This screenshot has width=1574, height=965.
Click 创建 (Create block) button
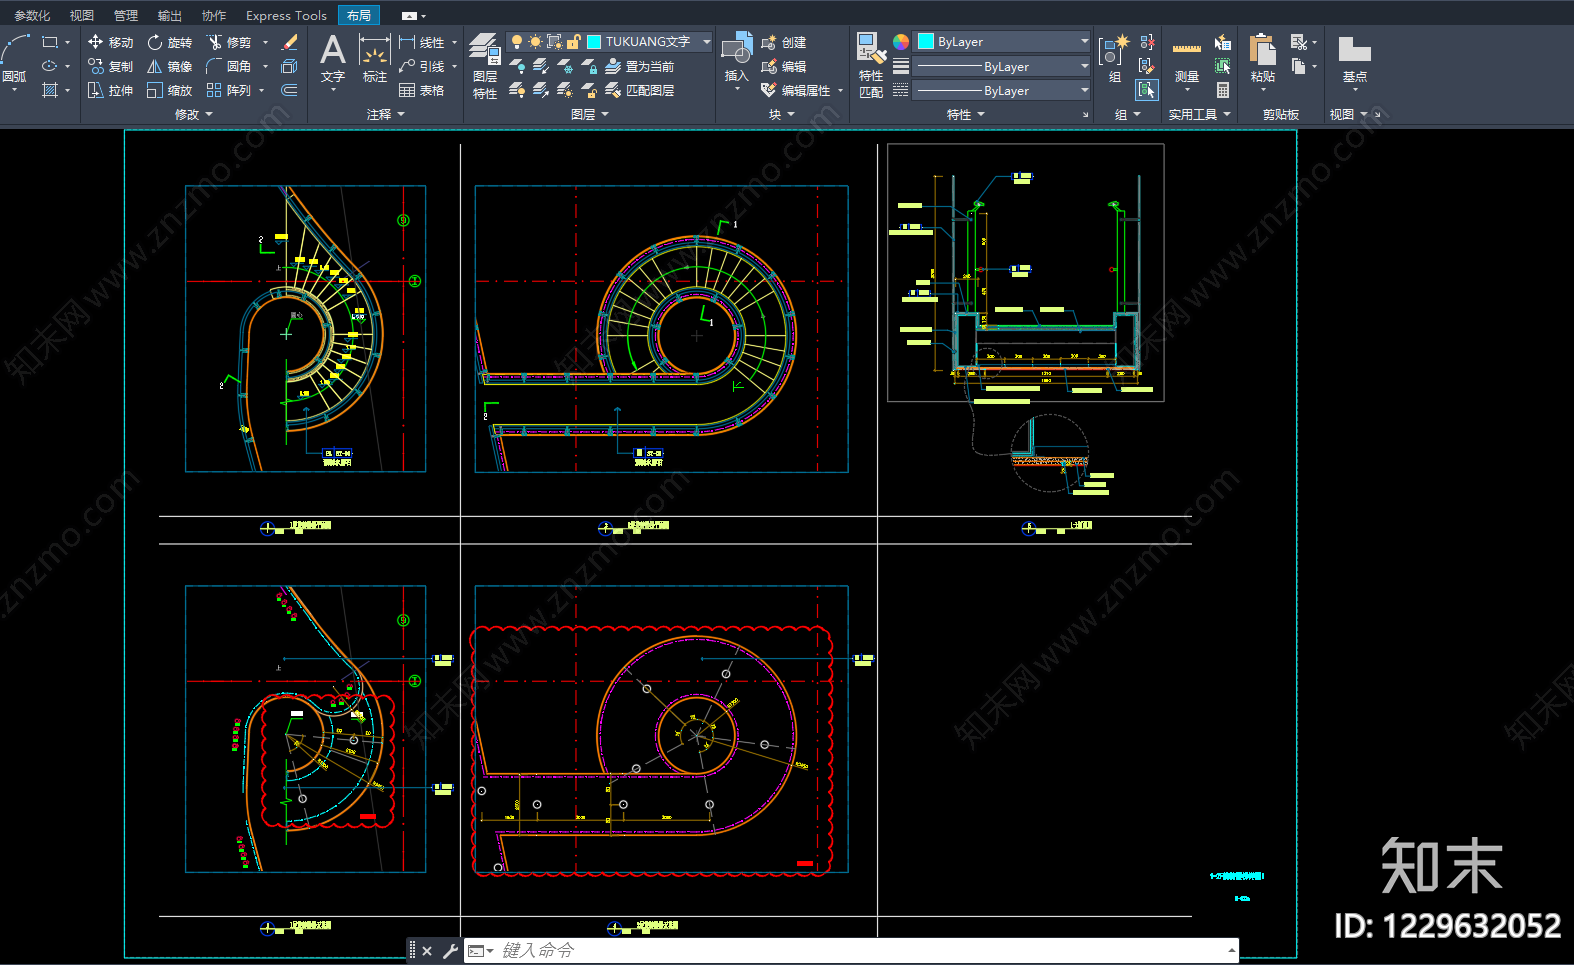point(784,42)
